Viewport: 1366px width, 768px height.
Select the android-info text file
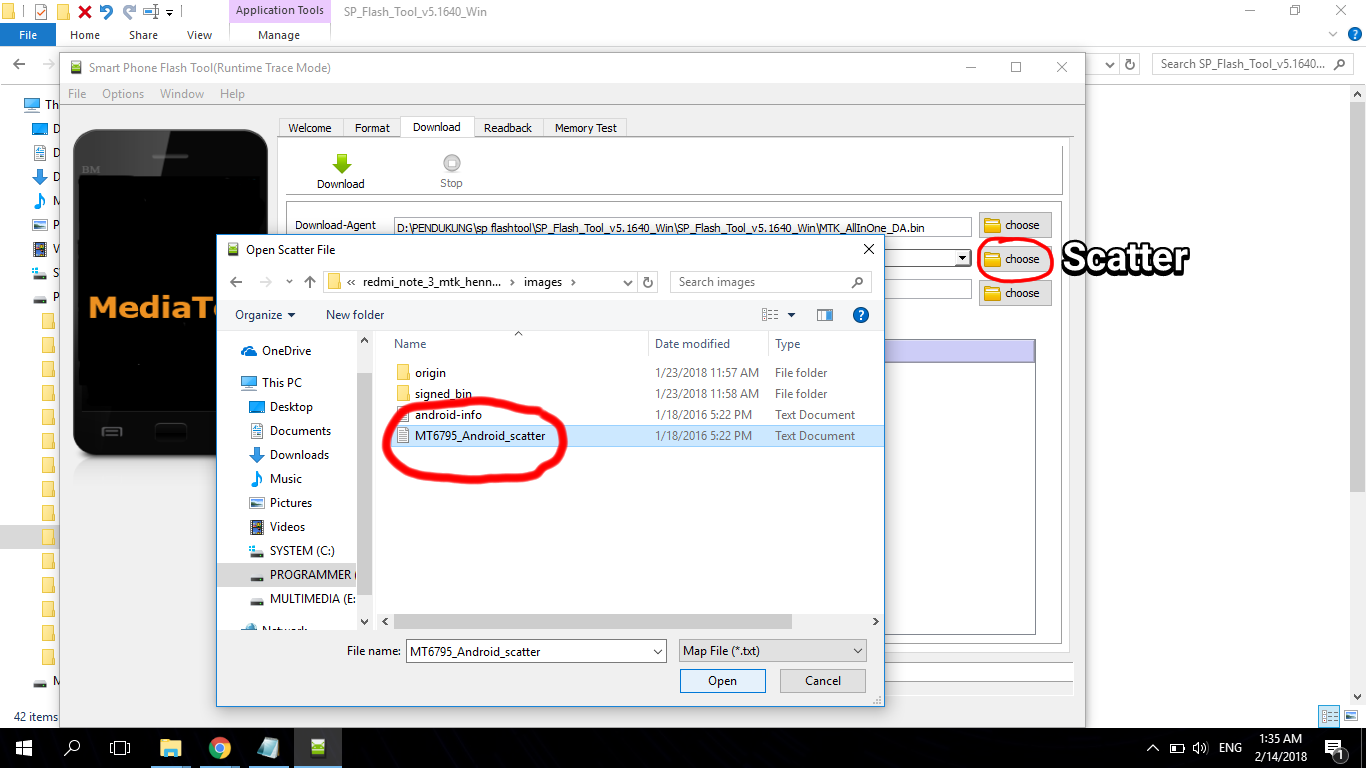pos(448,415)
